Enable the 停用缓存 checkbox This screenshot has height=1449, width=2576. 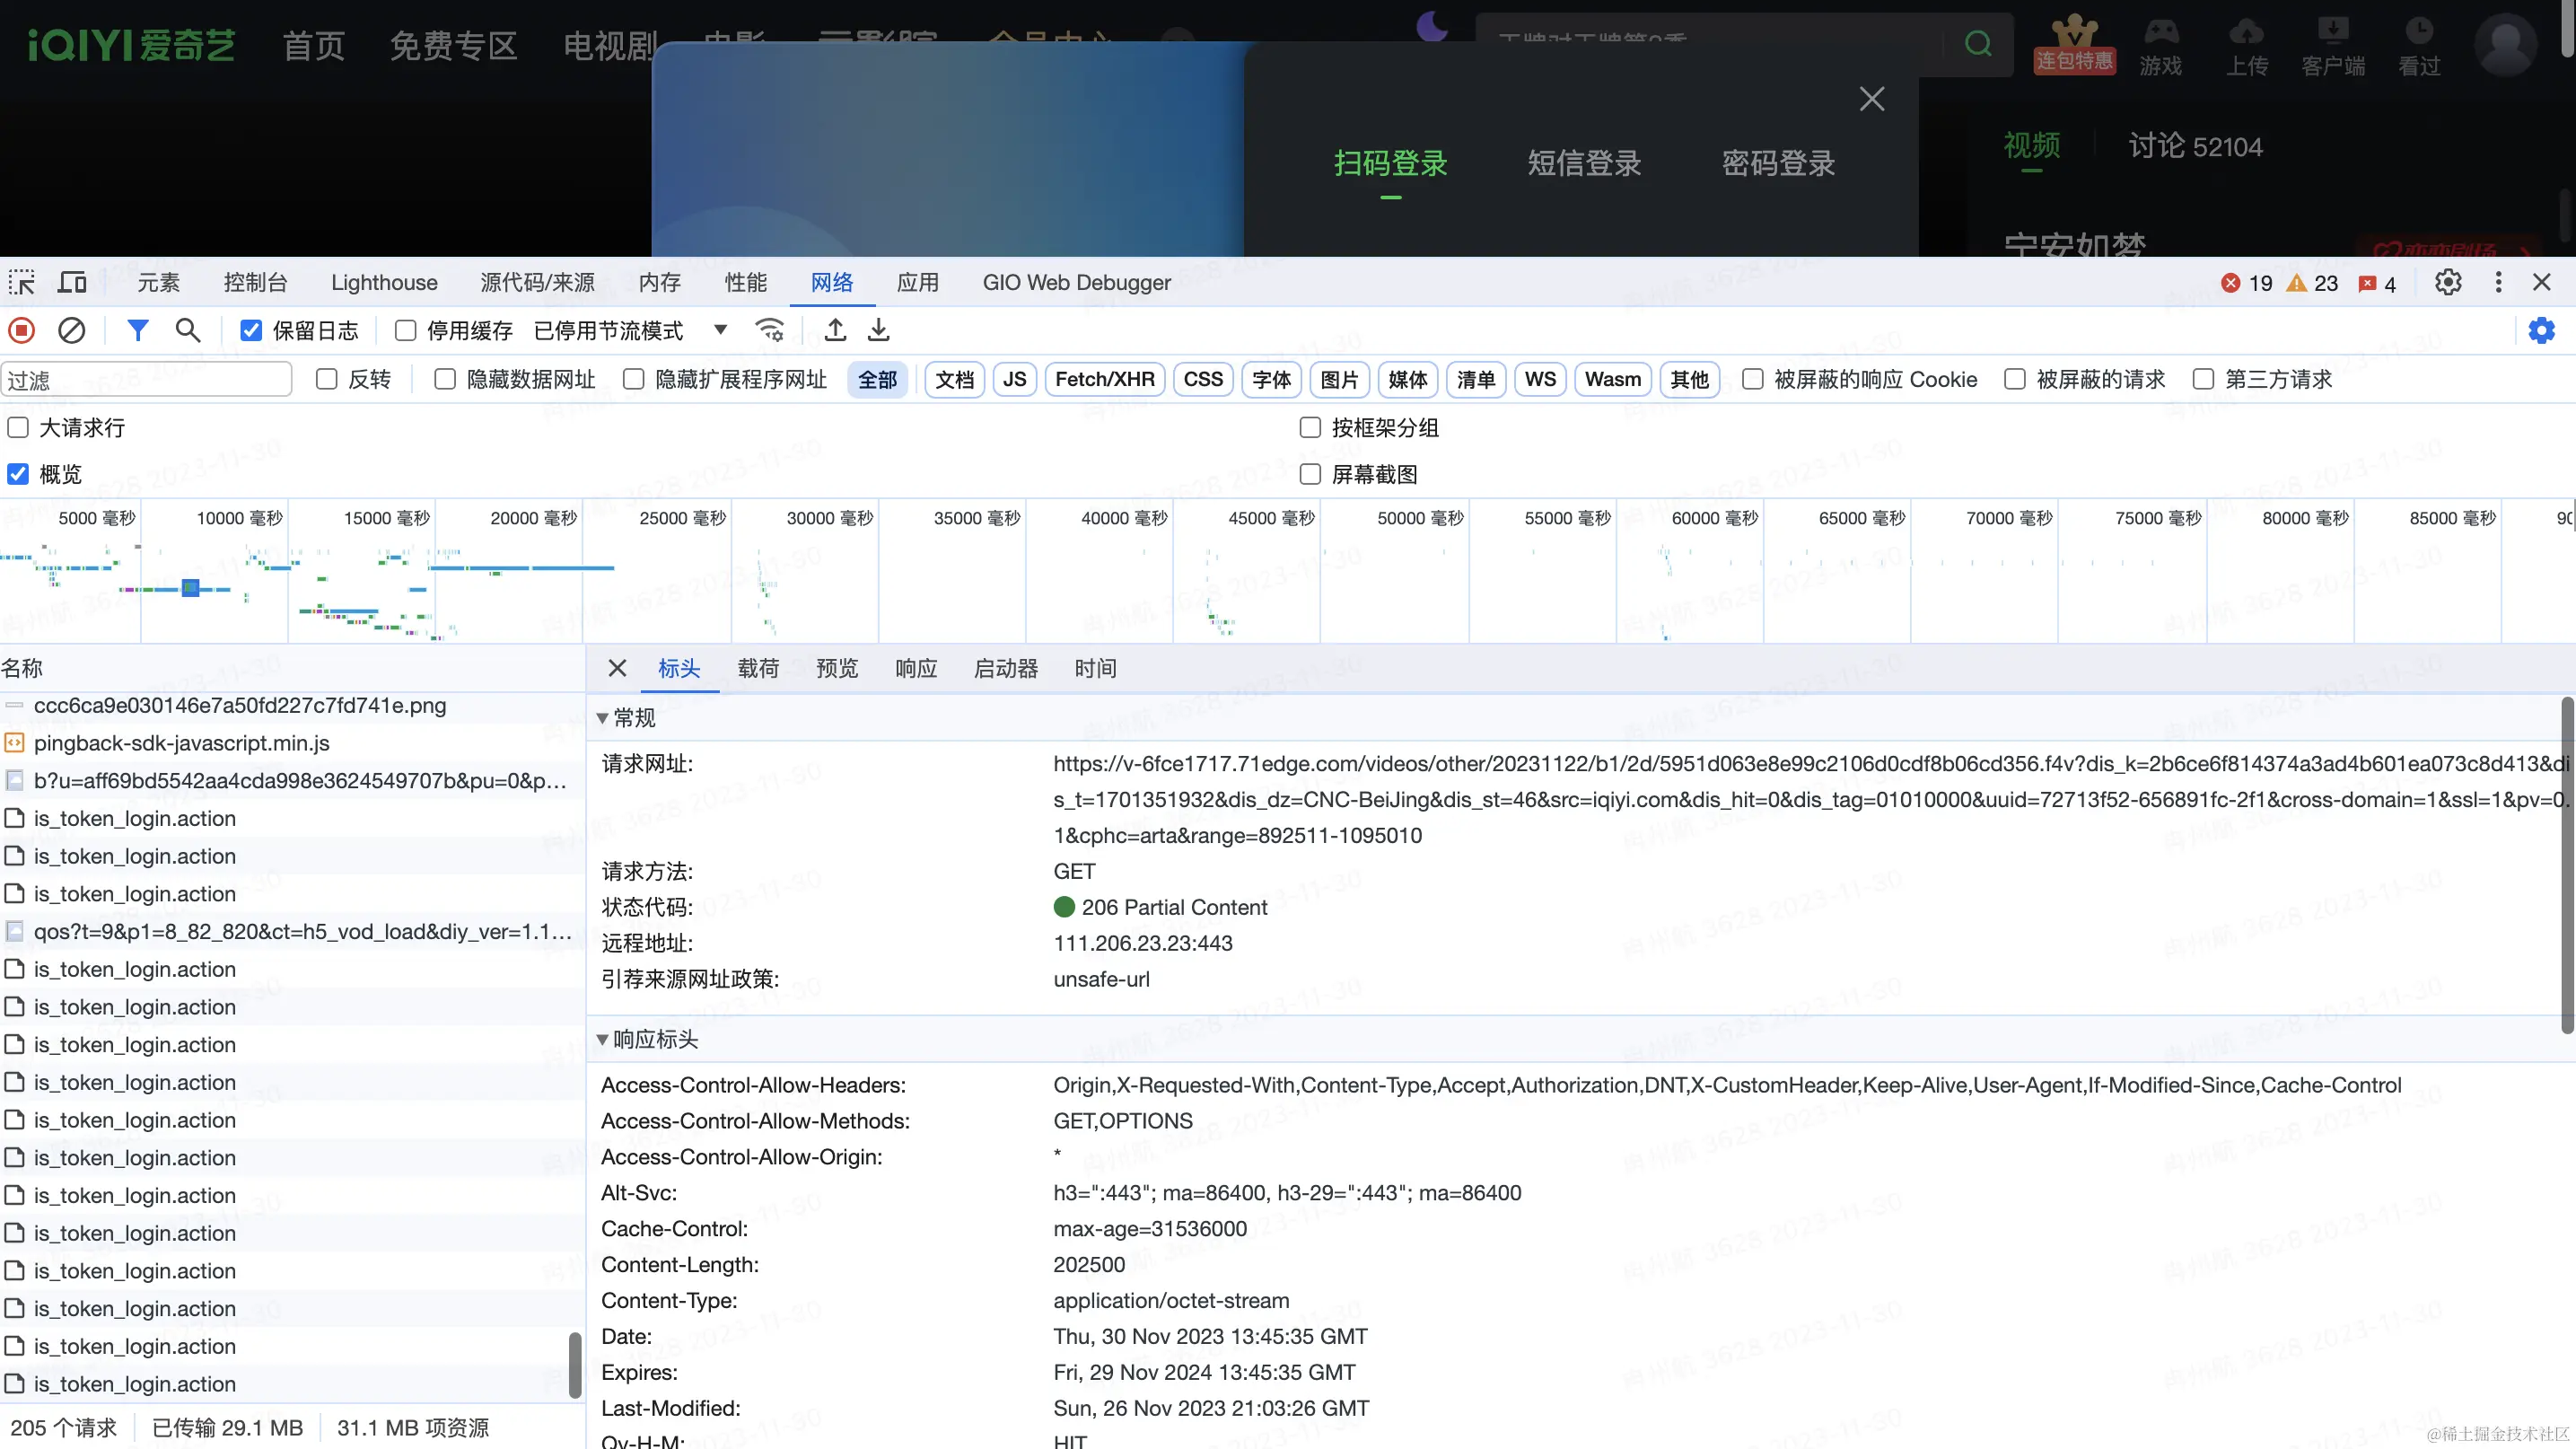click(405, 330)
